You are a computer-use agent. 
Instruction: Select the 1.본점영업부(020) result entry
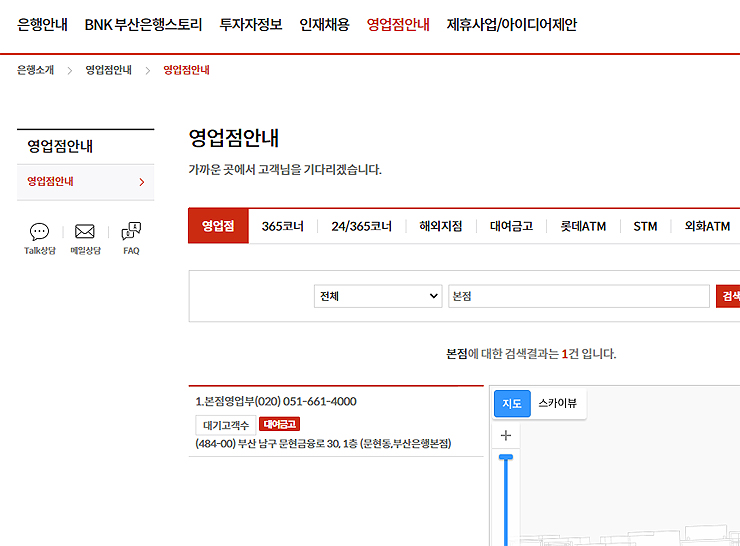click(276, 402)
